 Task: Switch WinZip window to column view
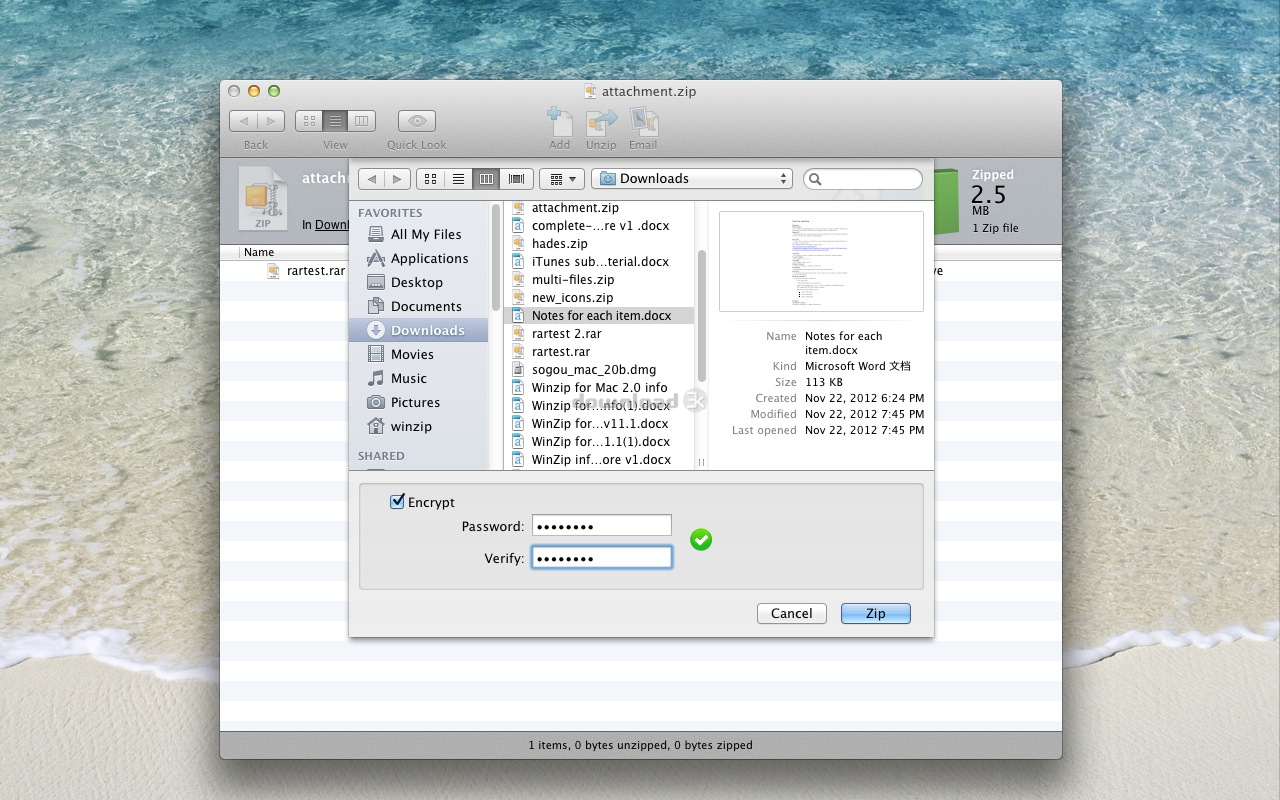362,121
